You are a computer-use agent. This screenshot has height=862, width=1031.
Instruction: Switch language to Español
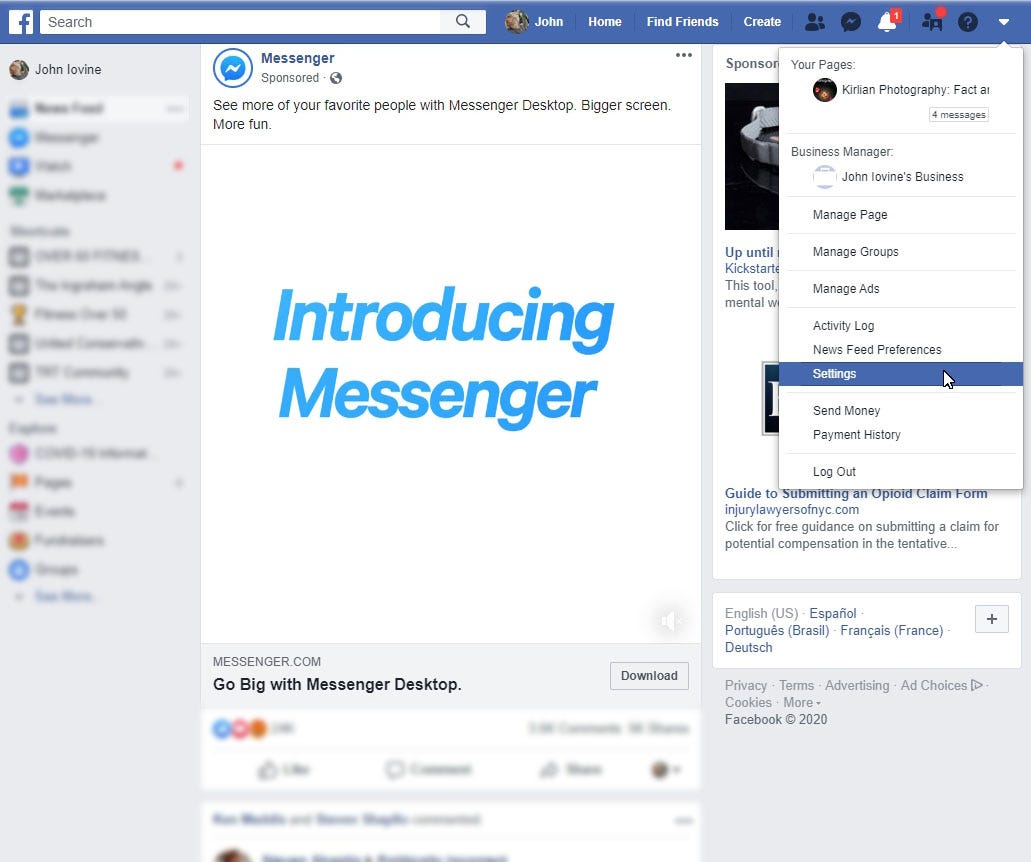coord(832,613)
